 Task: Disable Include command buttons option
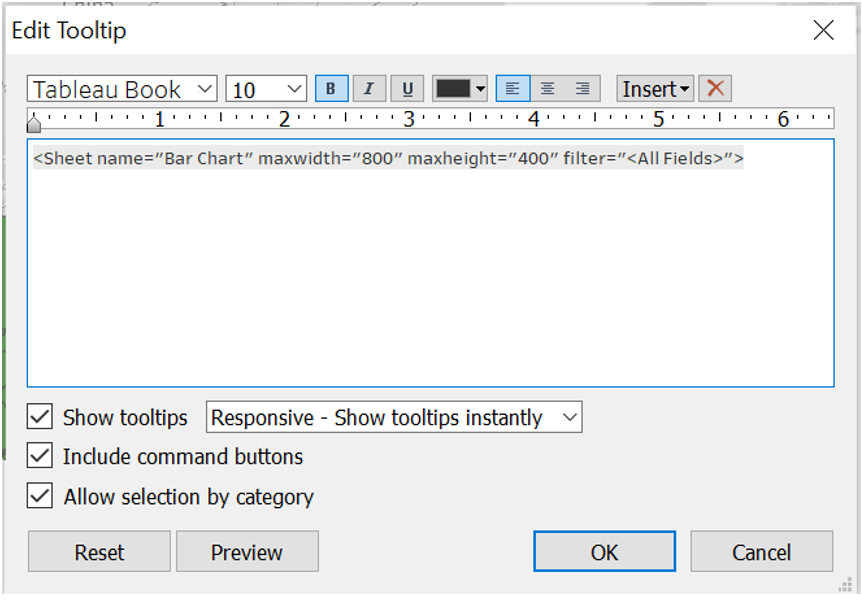(x=40, y=457)
